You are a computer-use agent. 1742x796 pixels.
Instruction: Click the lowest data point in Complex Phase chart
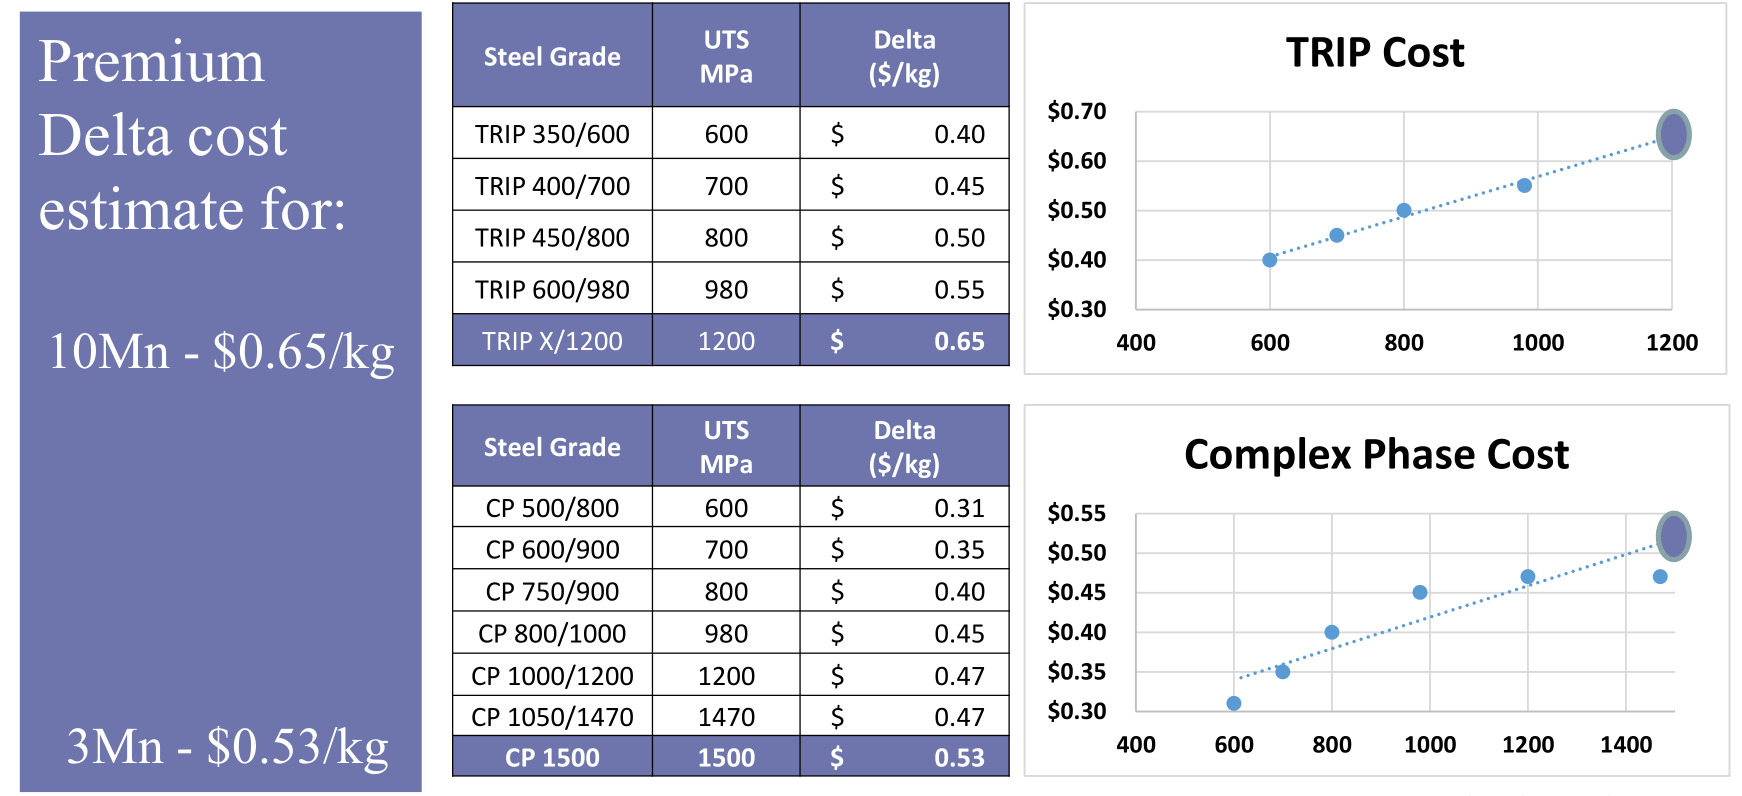coord(1234,703)
